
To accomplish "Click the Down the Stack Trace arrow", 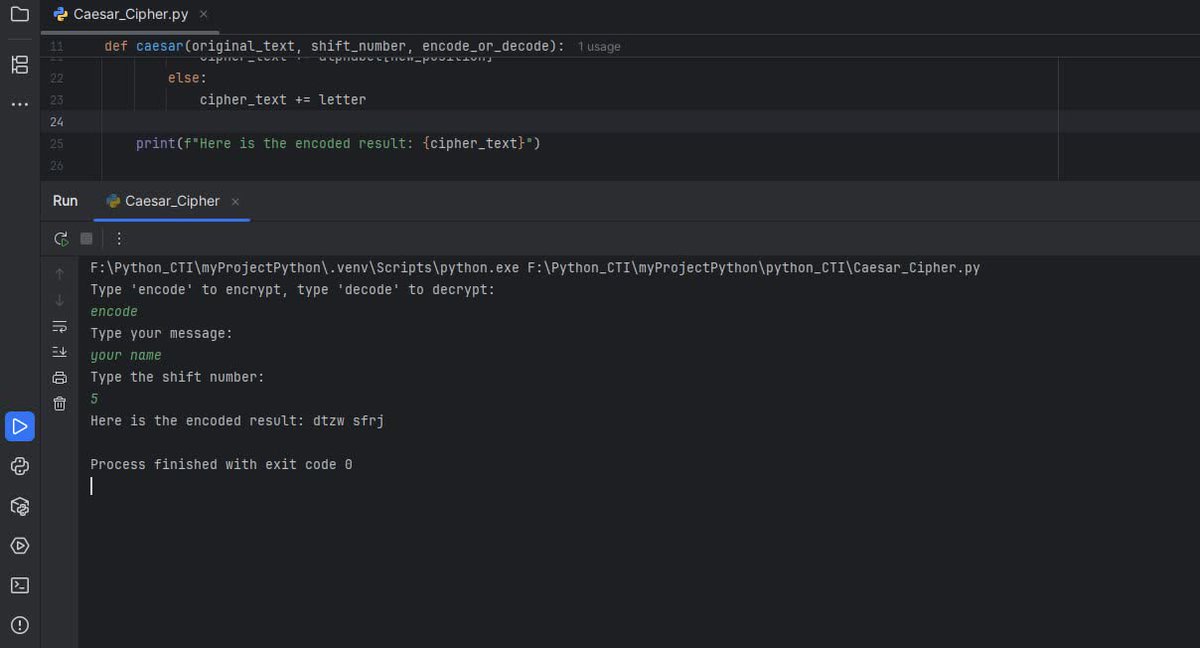I will 59,300.
